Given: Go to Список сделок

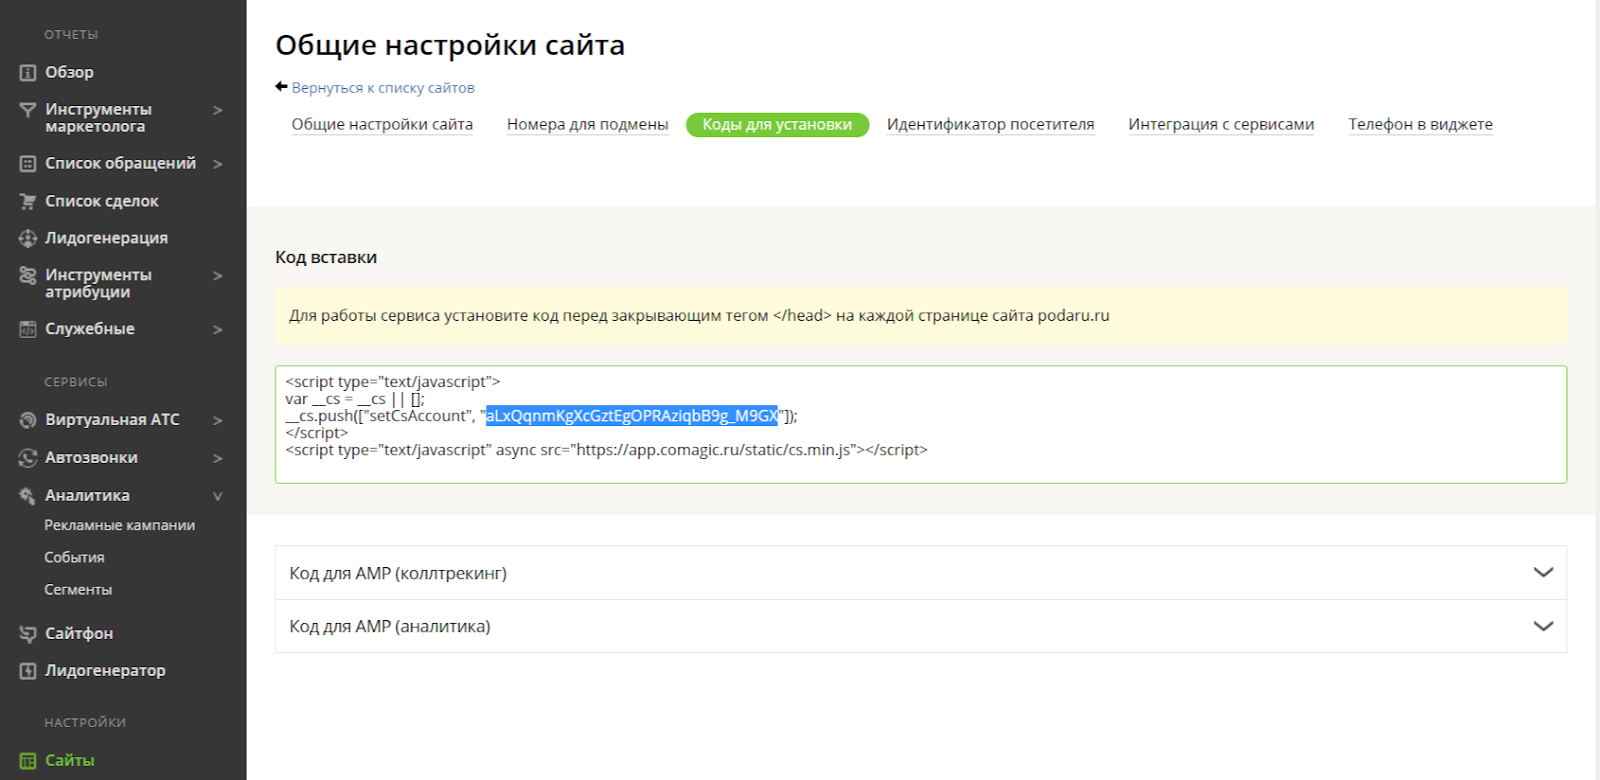Looking at the screenshot, I should click(102, 202).
